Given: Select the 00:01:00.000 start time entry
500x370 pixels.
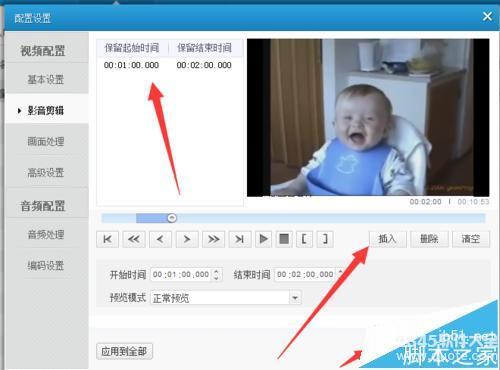Looking at the screenshot, I should coord(131,65).
